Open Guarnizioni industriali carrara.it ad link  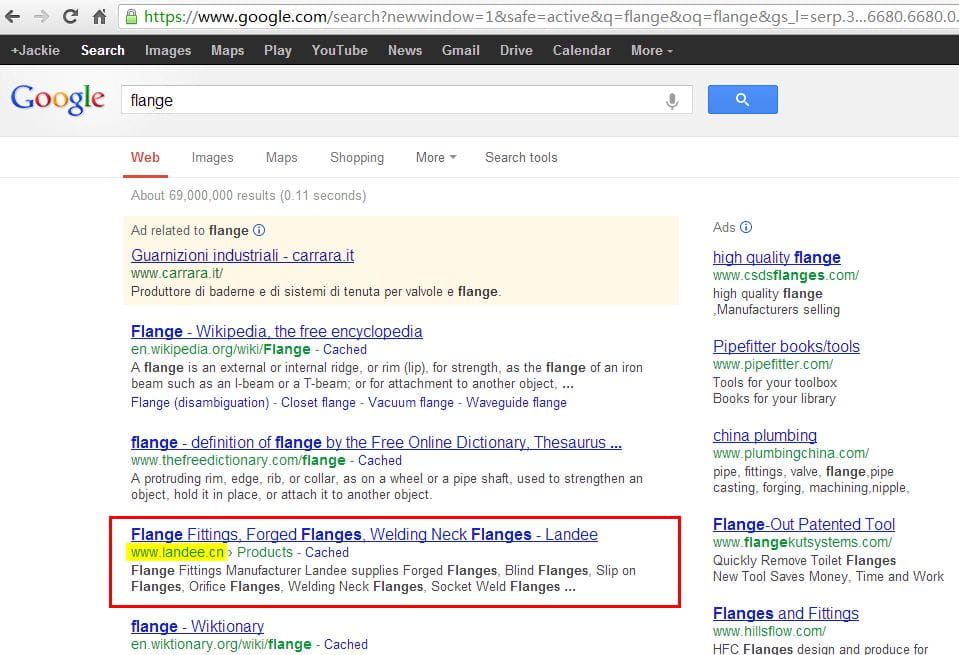(242, 255)
